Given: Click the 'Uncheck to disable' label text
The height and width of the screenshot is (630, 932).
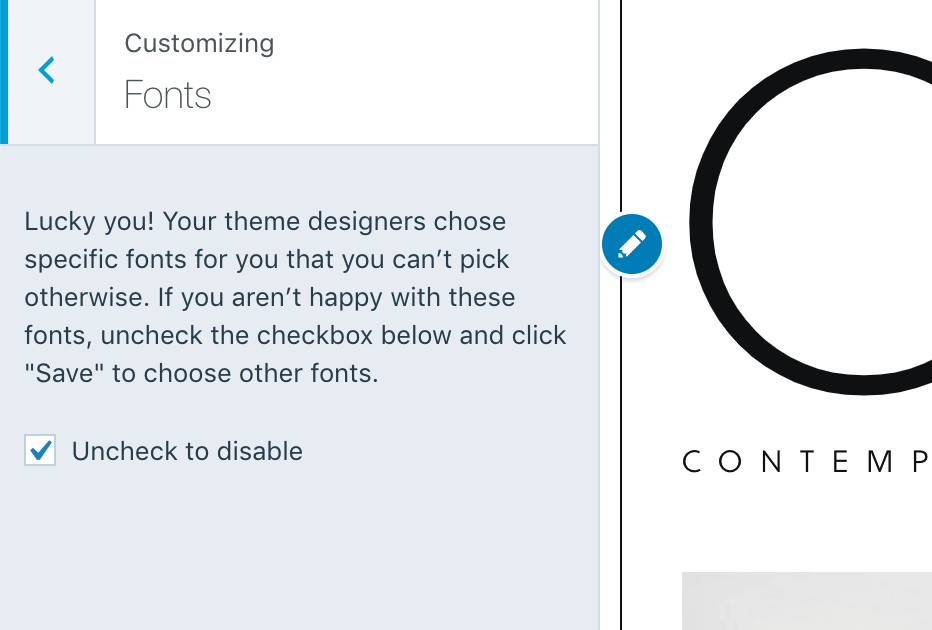Looking at the screenshot, I should click(187, 451).
